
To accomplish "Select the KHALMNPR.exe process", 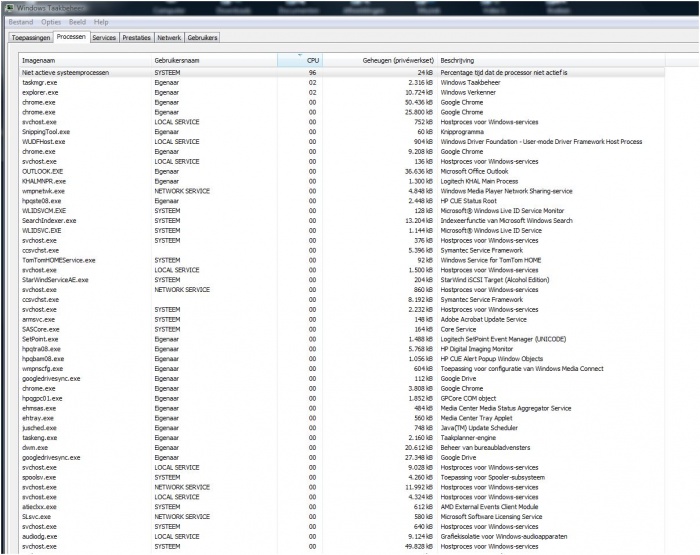I will [x=342, y=181].
